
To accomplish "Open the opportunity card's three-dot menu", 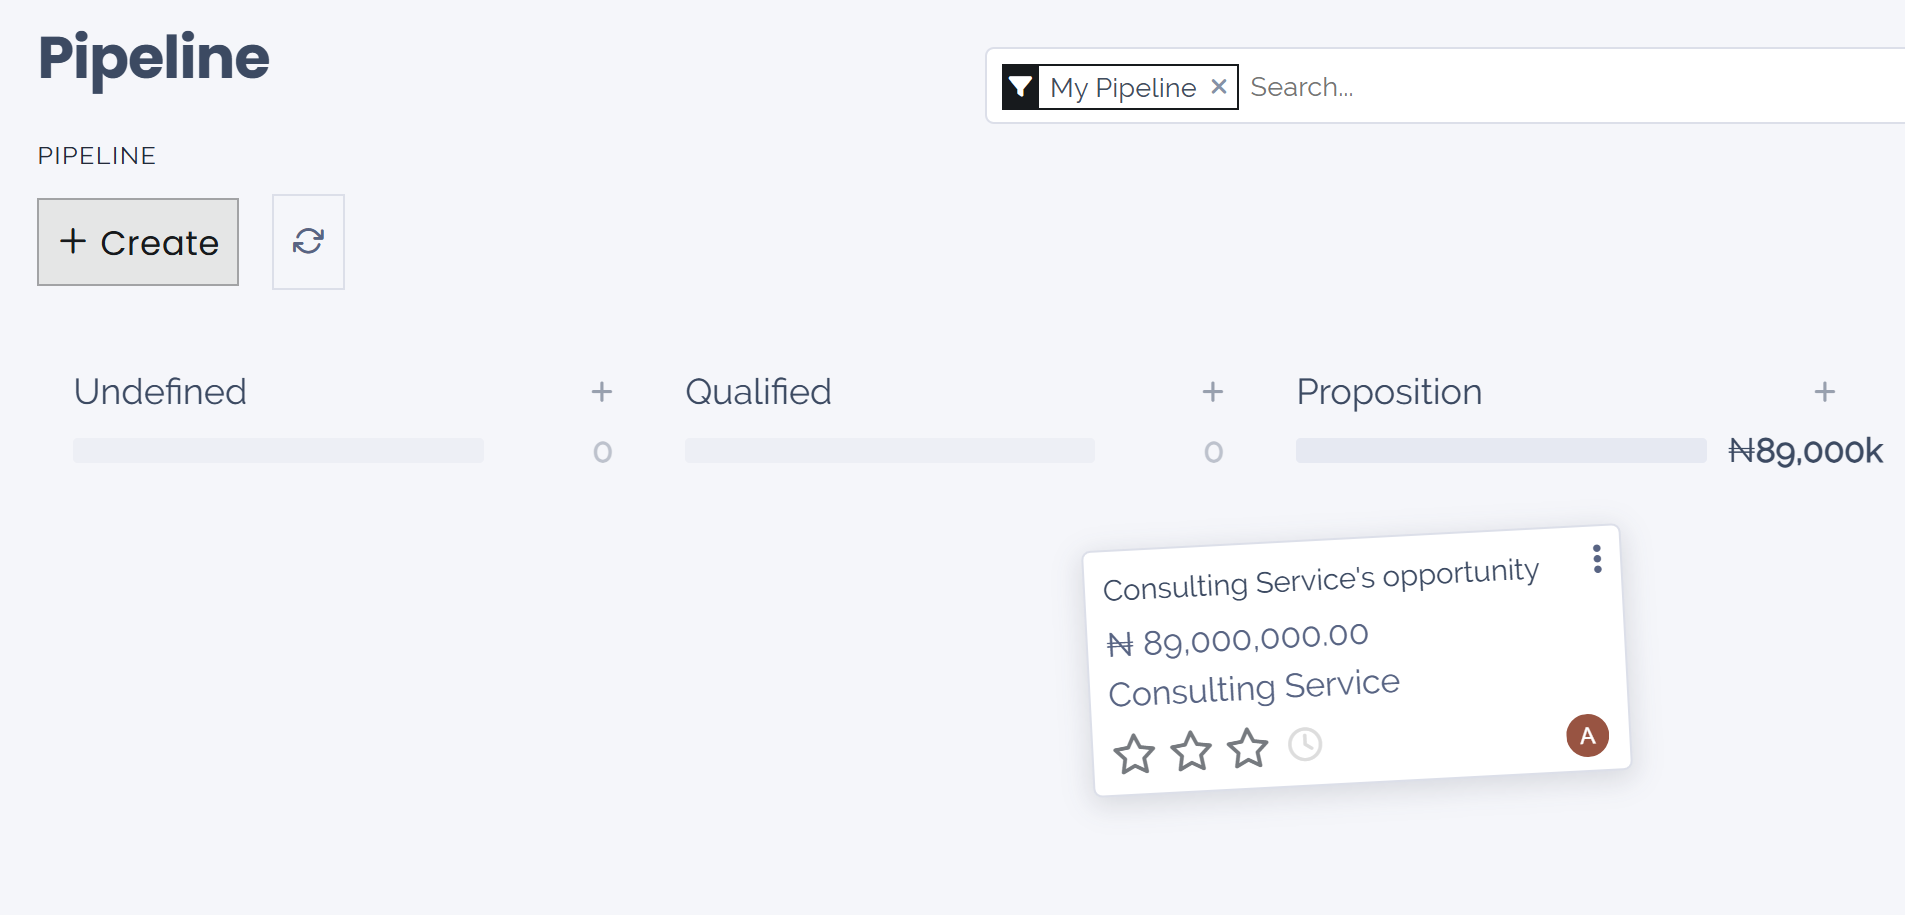I will (1597, 559).
